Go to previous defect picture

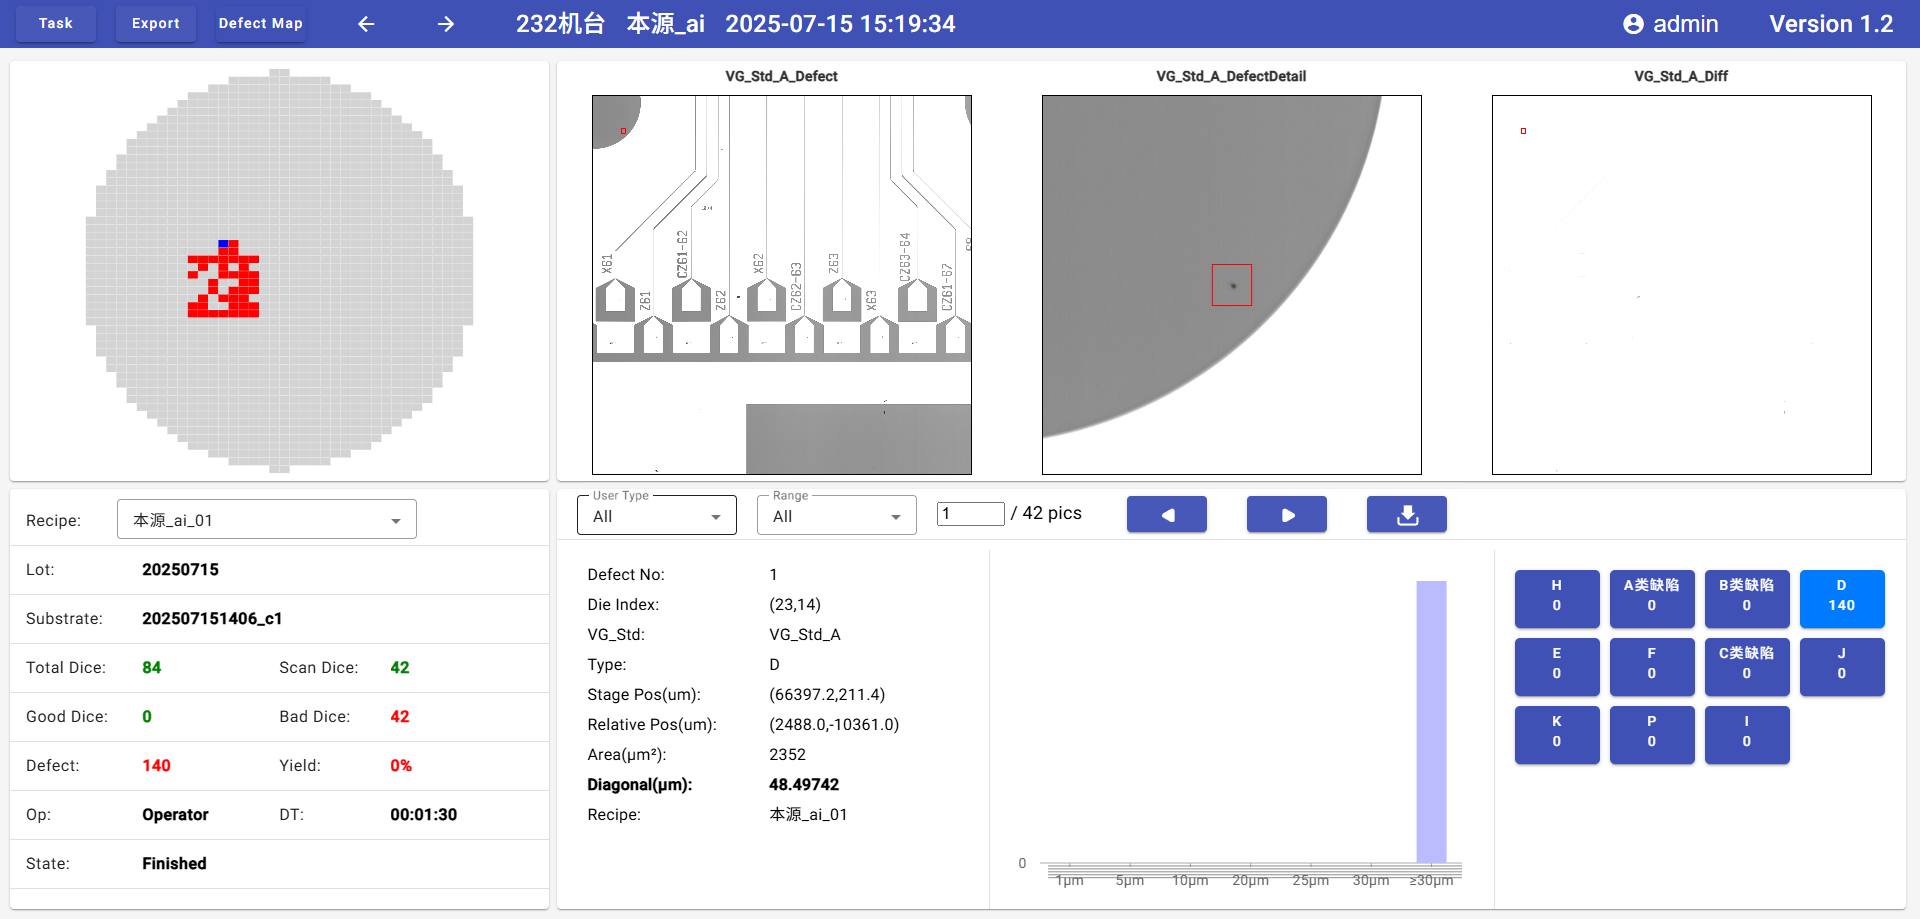point(1166,514)
